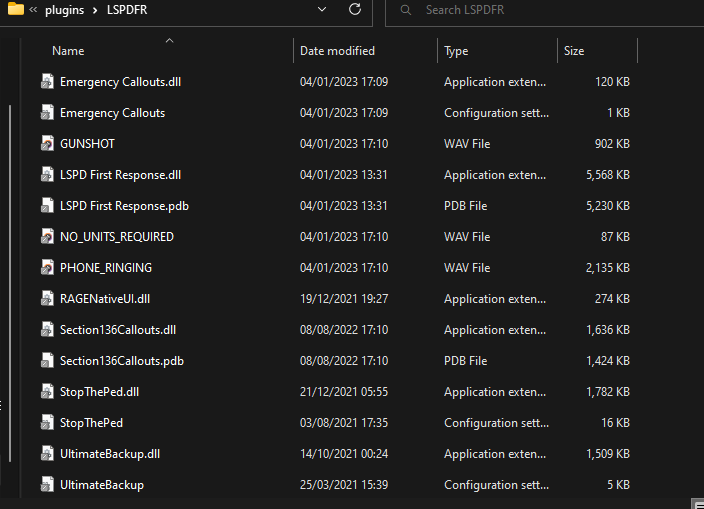This screenshot has height=509, width=704.
Task: Sort by the Type column header
Action: click(456, 51)
